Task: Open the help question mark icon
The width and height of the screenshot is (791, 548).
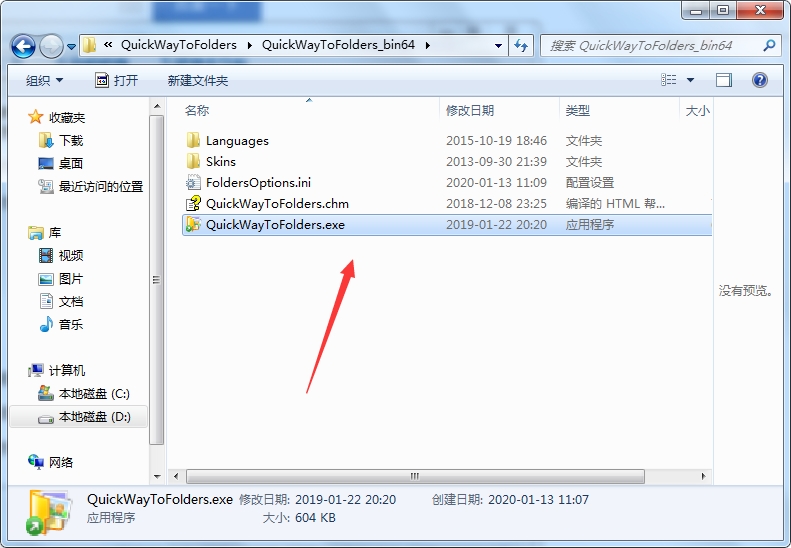Action: pos(760,80)
